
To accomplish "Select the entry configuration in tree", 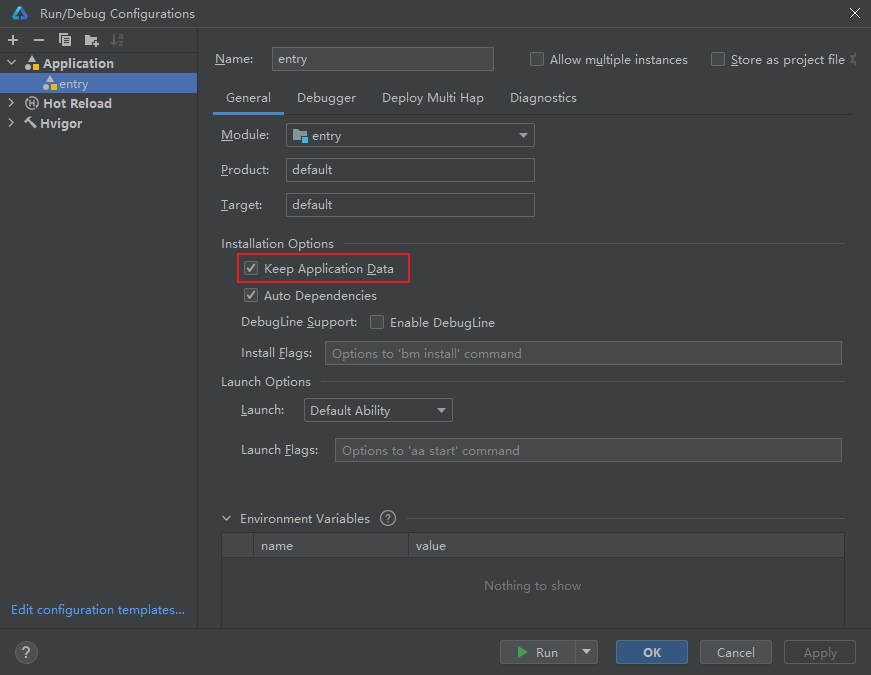I will (98, 83).
